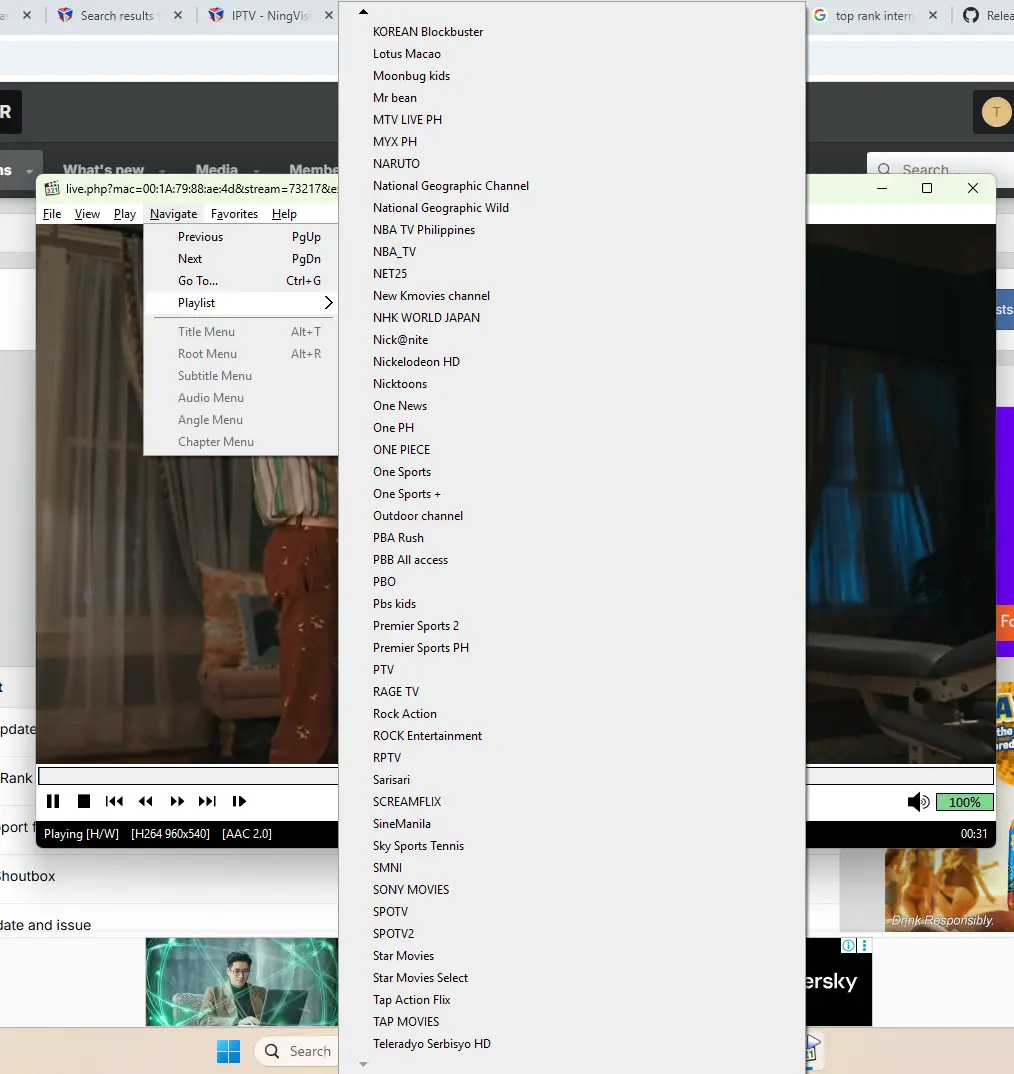Adjust the 100% volume slider

[x=964, y=802]
